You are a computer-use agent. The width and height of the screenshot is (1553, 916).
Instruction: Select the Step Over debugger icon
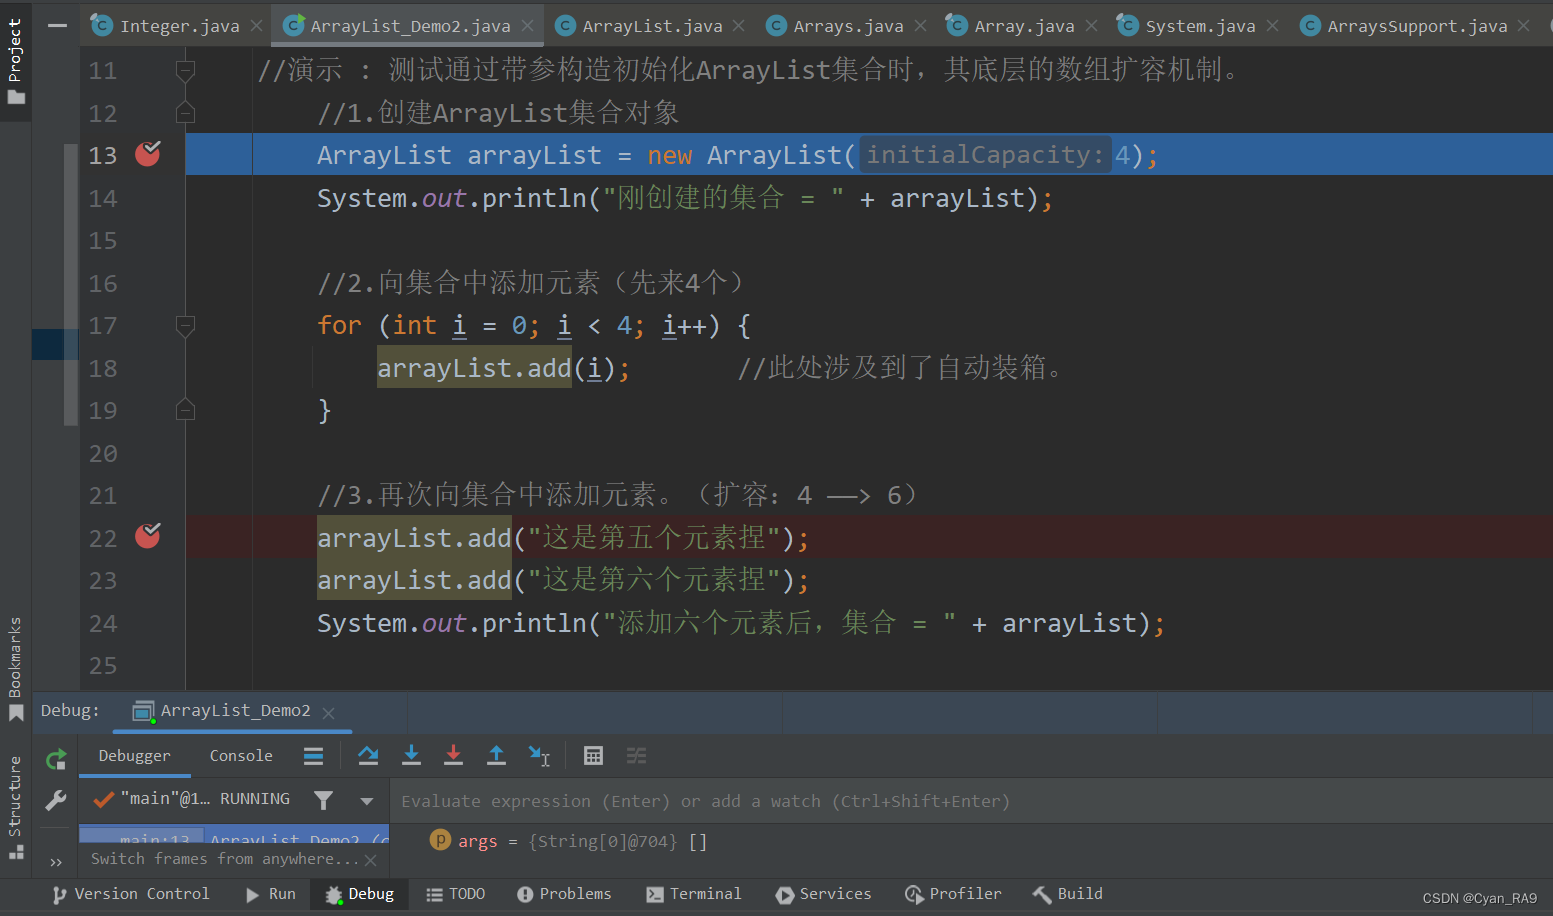[367, 755]
